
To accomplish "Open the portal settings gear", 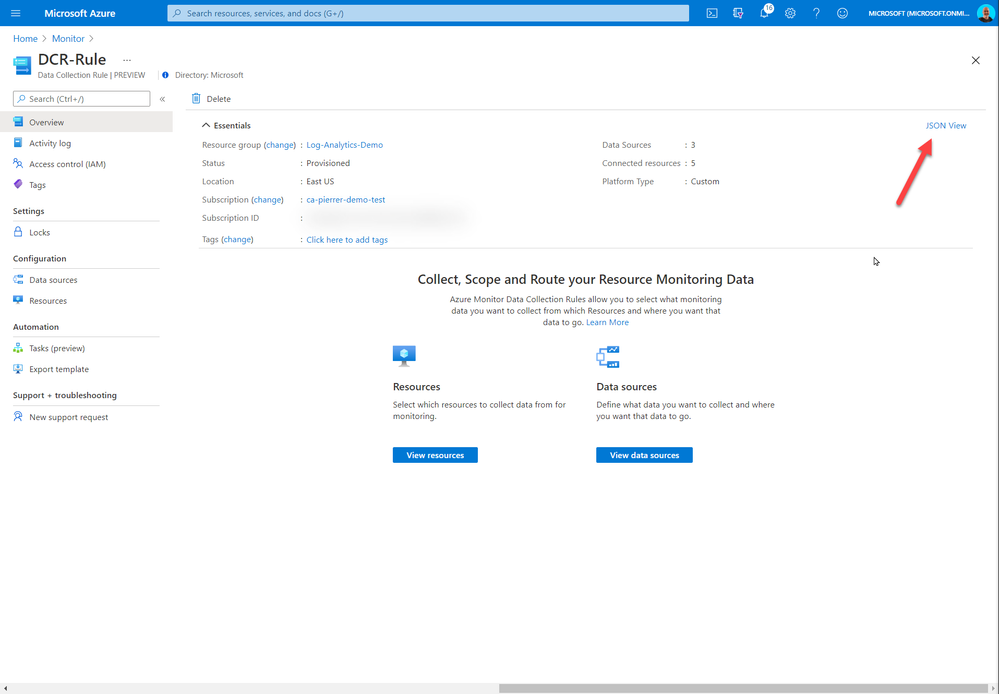I will coord(790,13).
